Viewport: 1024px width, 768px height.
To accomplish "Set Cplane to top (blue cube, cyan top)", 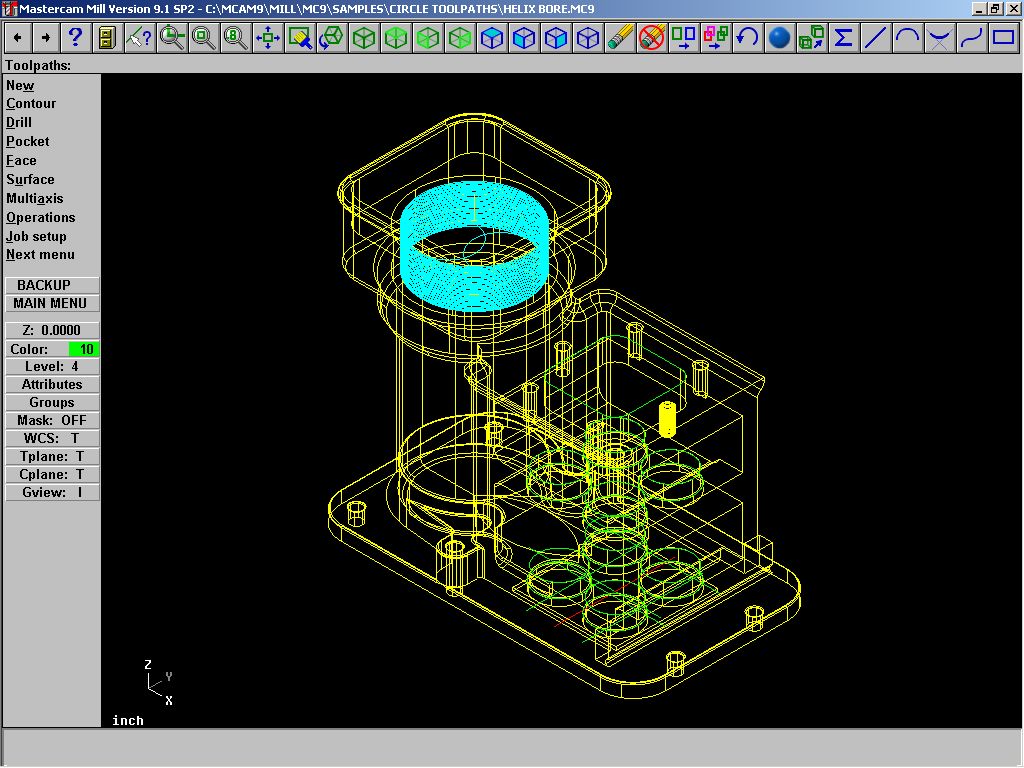I will [491, 38].
